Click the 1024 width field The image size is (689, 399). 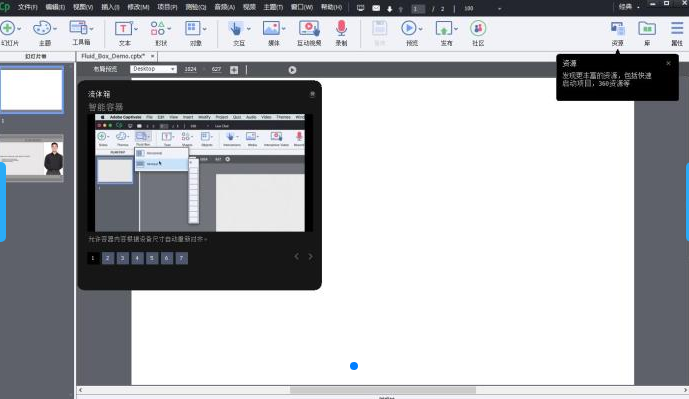coord(190,69)
